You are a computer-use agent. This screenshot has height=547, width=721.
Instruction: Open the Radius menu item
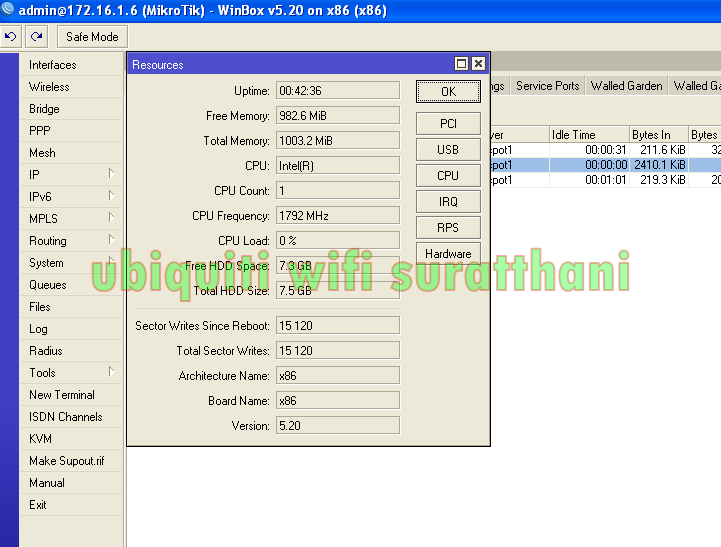click(x=71, y=351)
